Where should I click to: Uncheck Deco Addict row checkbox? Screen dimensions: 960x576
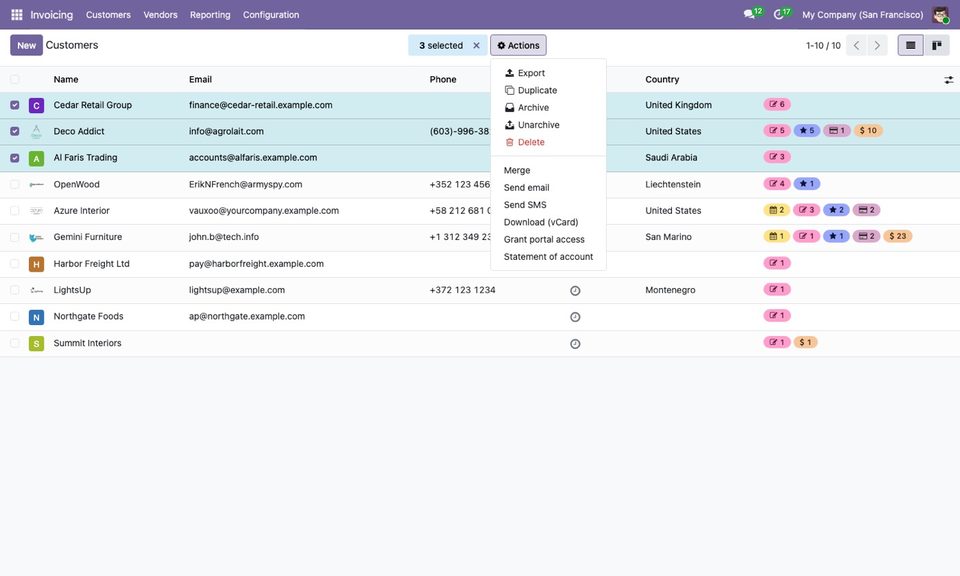pos(15,132)
